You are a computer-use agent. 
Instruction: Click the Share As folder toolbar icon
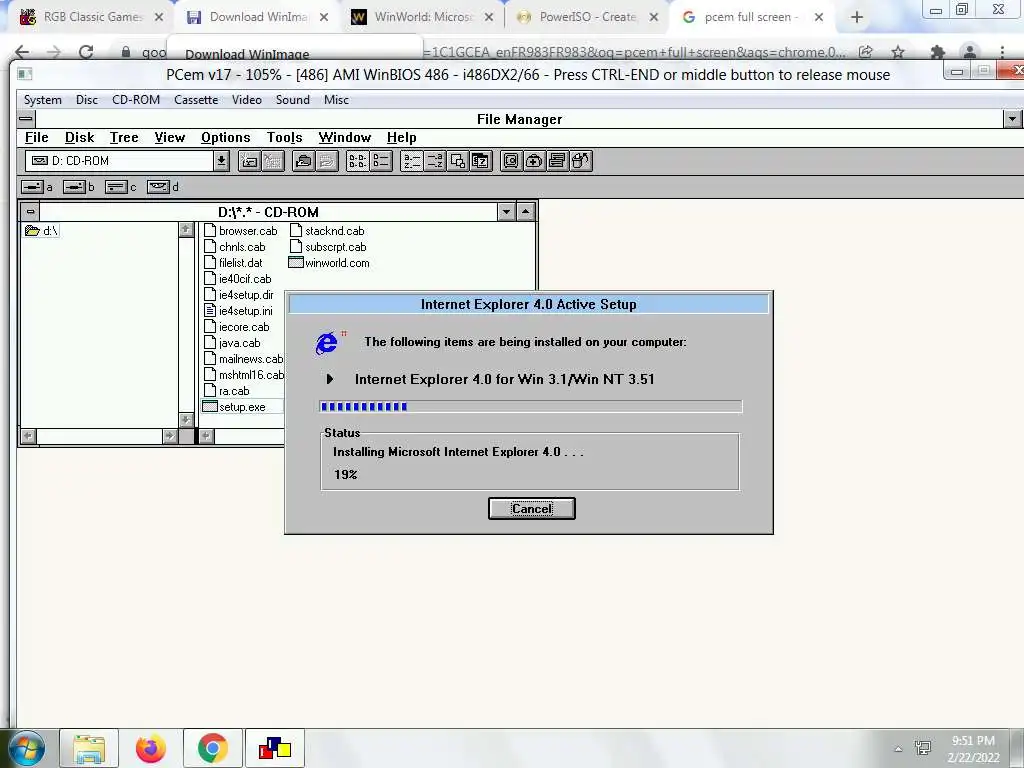coord(303,161)
